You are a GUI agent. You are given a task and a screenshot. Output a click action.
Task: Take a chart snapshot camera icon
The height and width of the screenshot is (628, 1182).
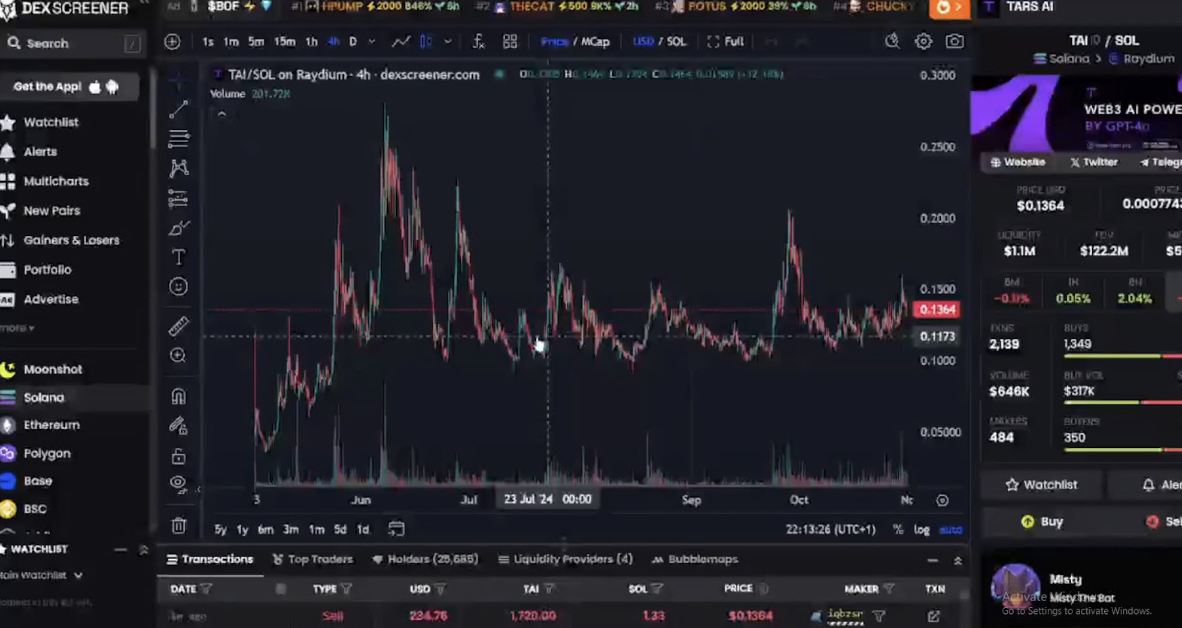(x=954, y=41)
